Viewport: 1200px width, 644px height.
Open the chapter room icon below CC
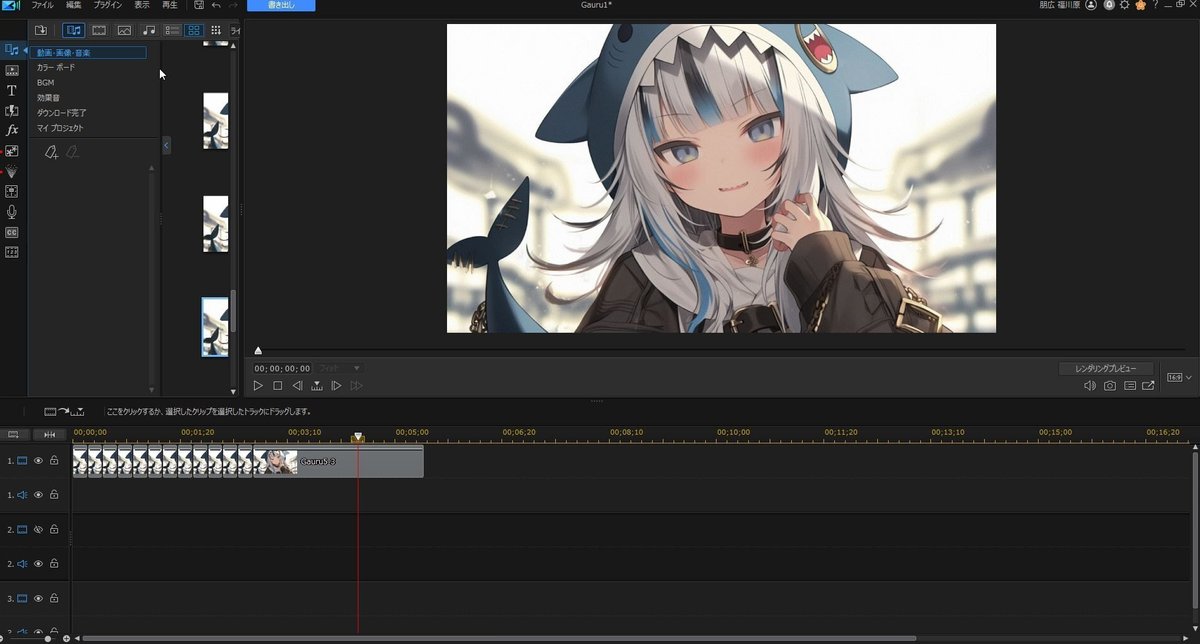[12, 252]
